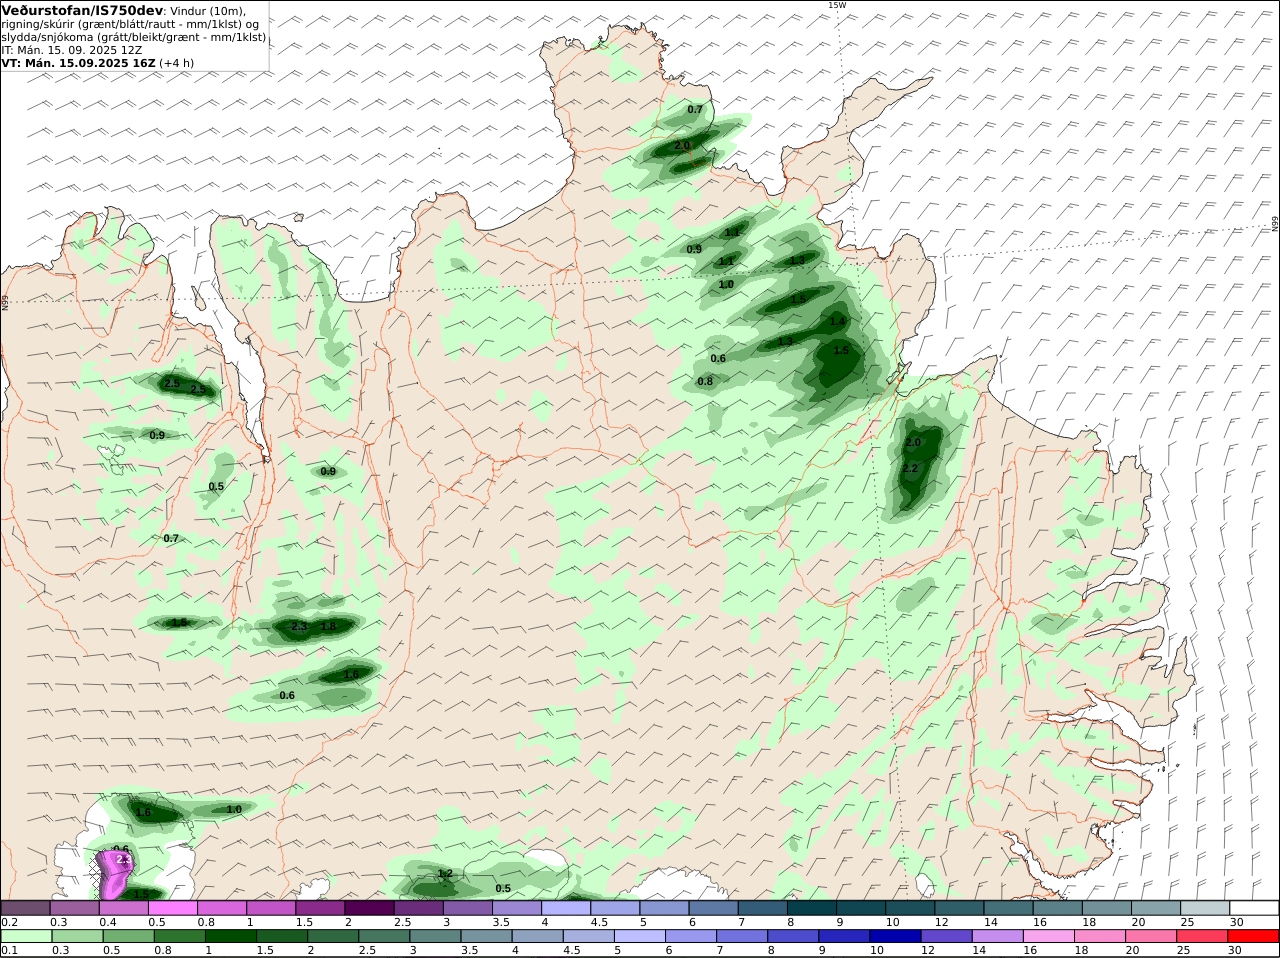Click the rain legend swatch for 4–4.5
This screenshot has height=958, width=1280.
tap(537, 936)
